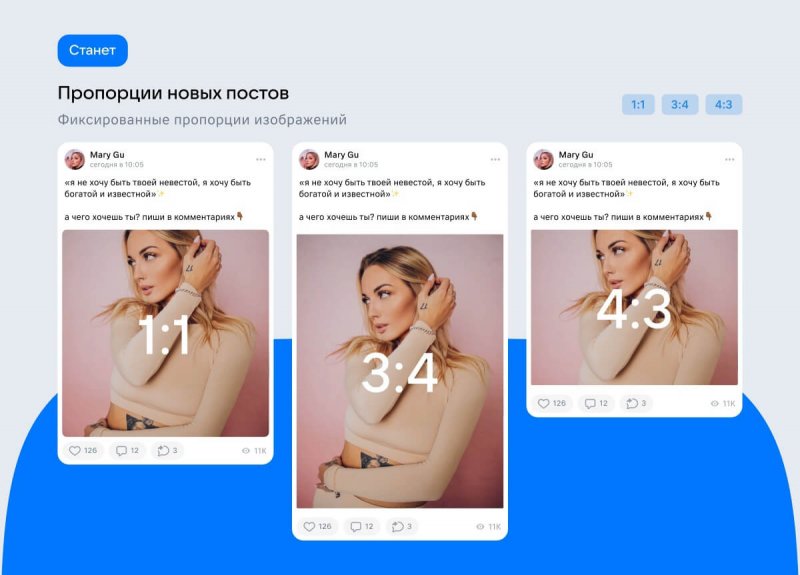Image resolution: width=800 pixels, height=575 pixels.
Task: Open the three-dot menu on the 3:4 post
Action: 495,160
